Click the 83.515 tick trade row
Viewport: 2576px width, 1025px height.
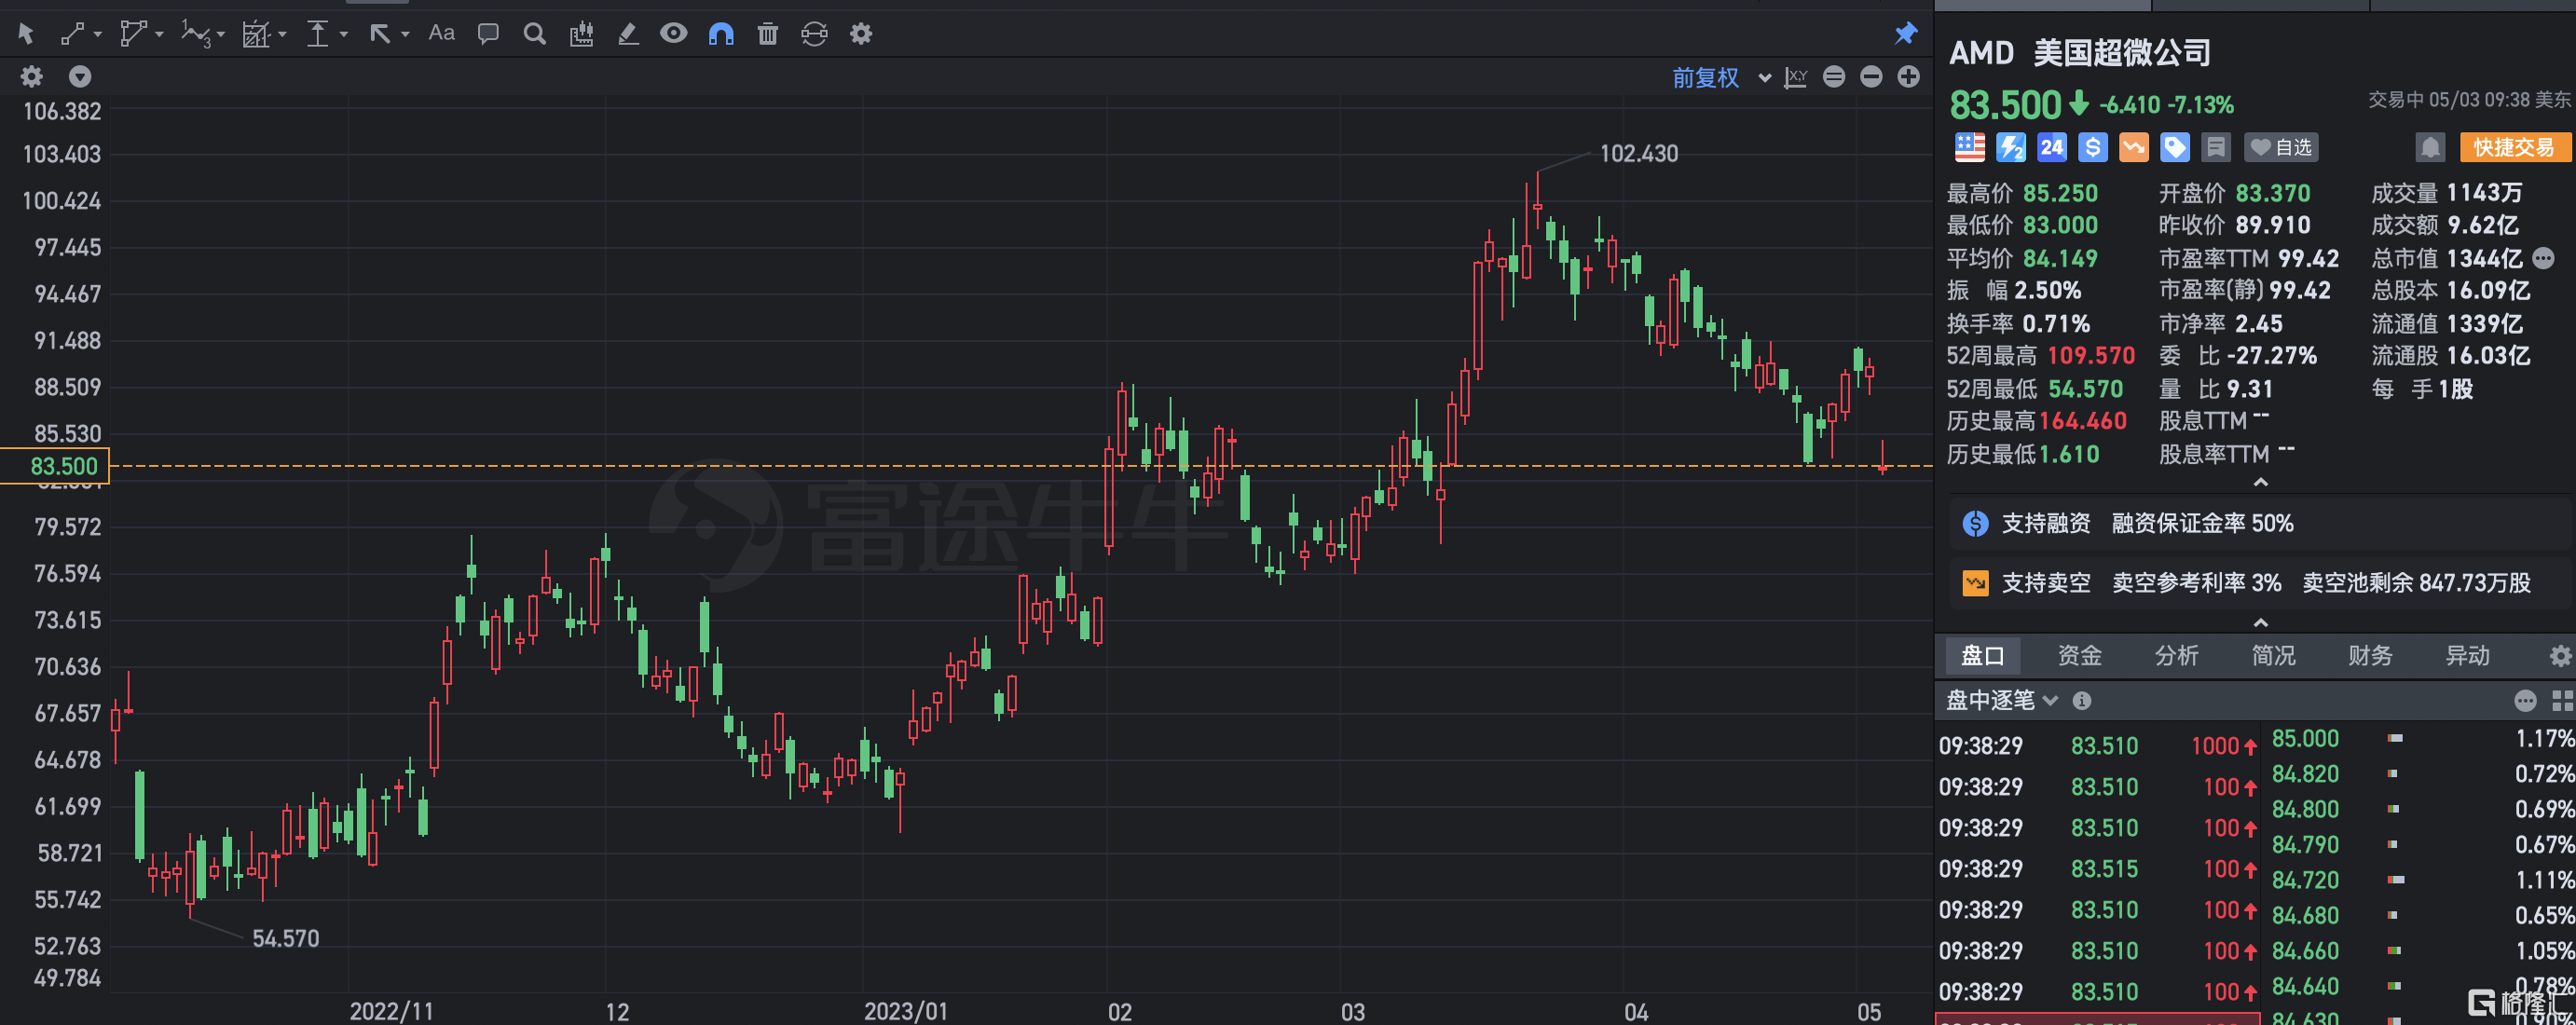tap(2098, 868)
